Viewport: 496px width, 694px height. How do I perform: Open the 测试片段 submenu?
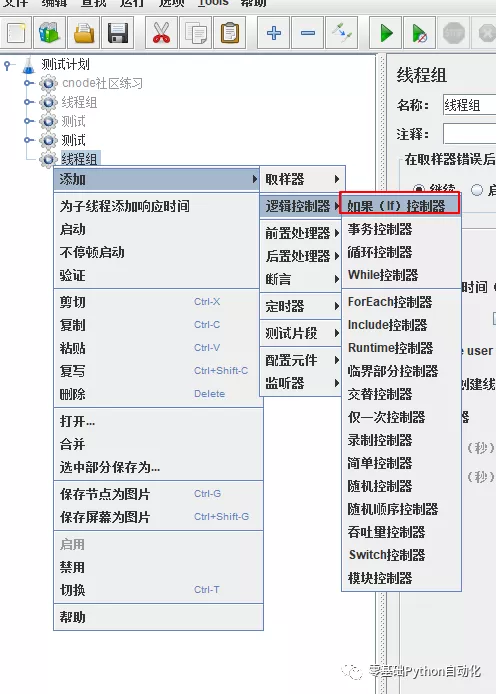click(300, 333)
